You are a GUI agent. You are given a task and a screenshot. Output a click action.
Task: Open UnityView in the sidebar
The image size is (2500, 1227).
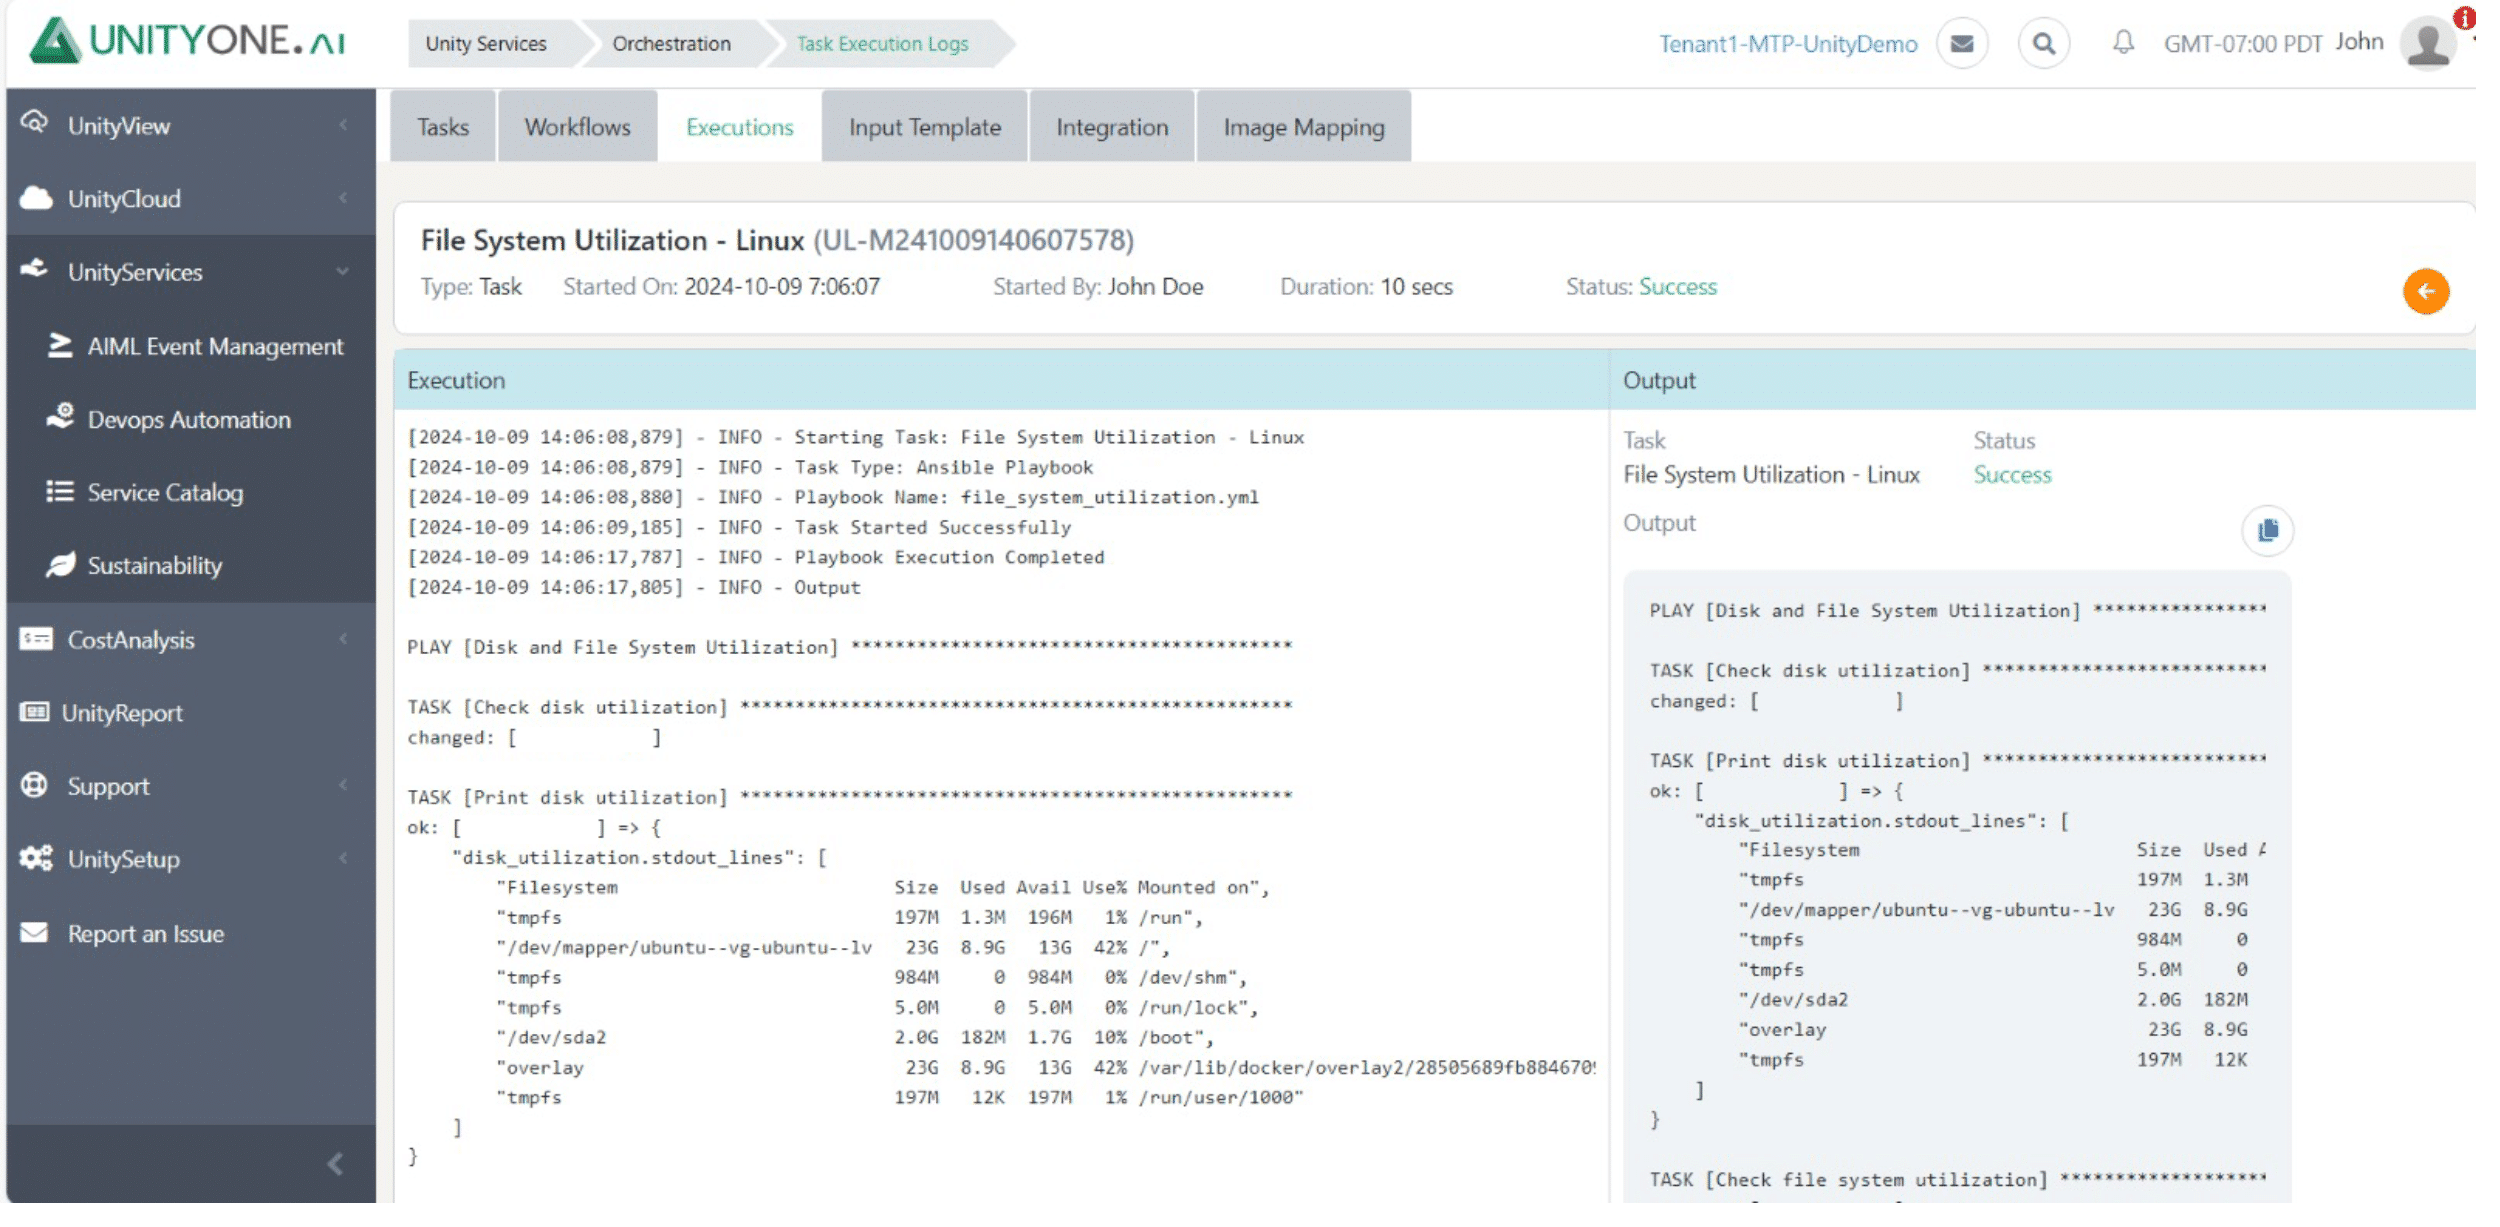pyautogui.click(x=119, y=126)
